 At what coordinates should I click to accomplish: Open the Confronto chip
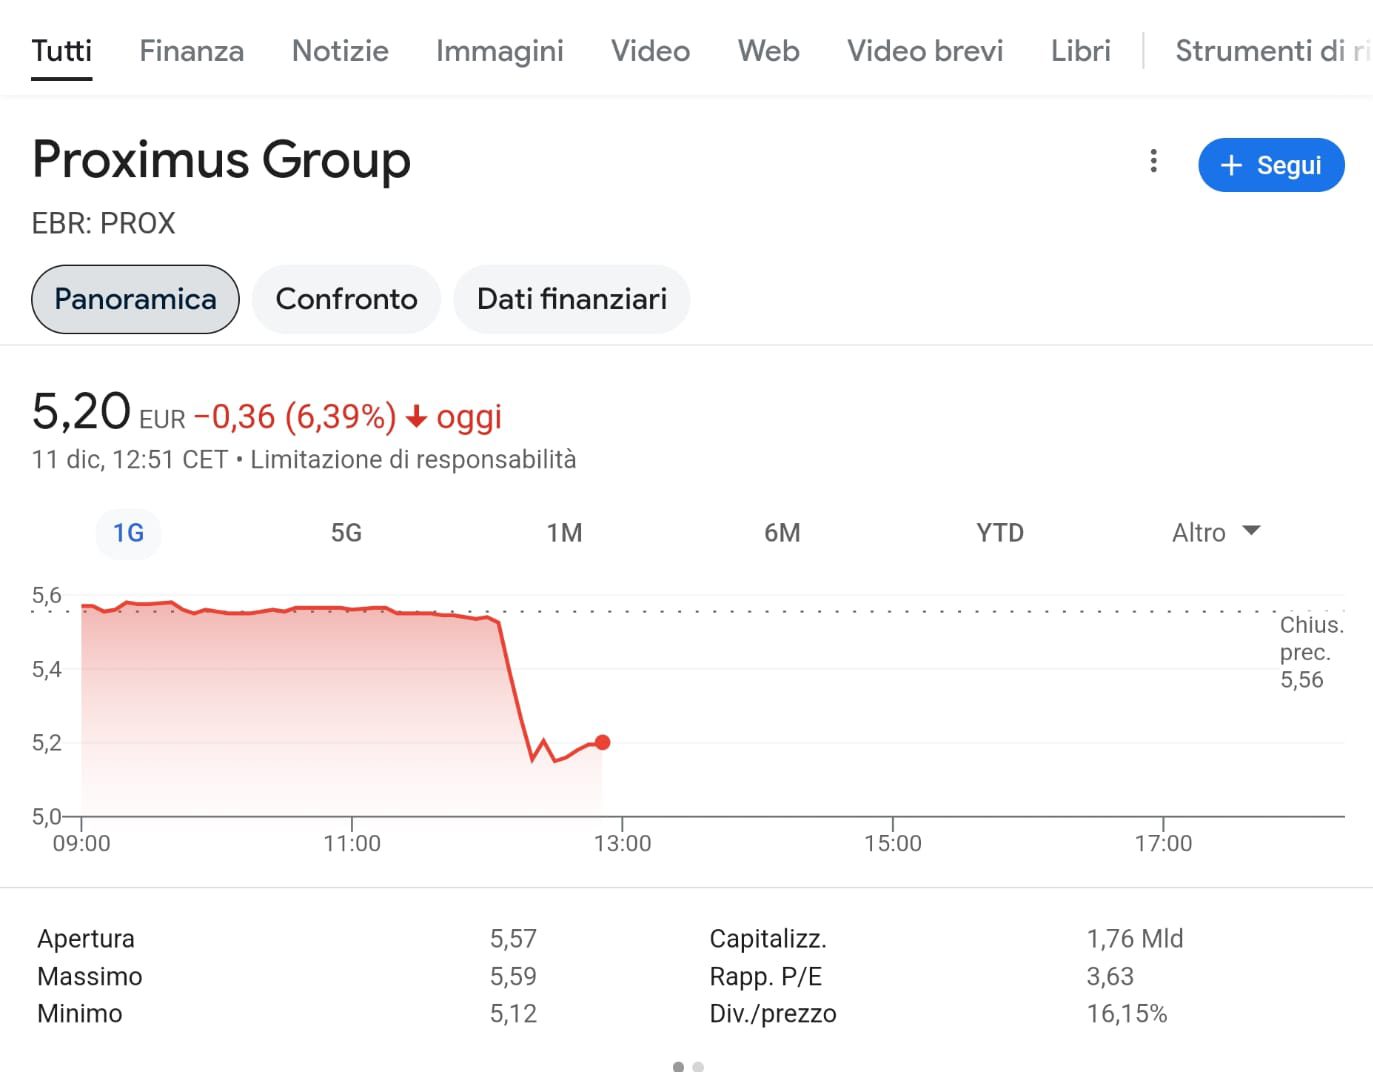coord(346,299)
